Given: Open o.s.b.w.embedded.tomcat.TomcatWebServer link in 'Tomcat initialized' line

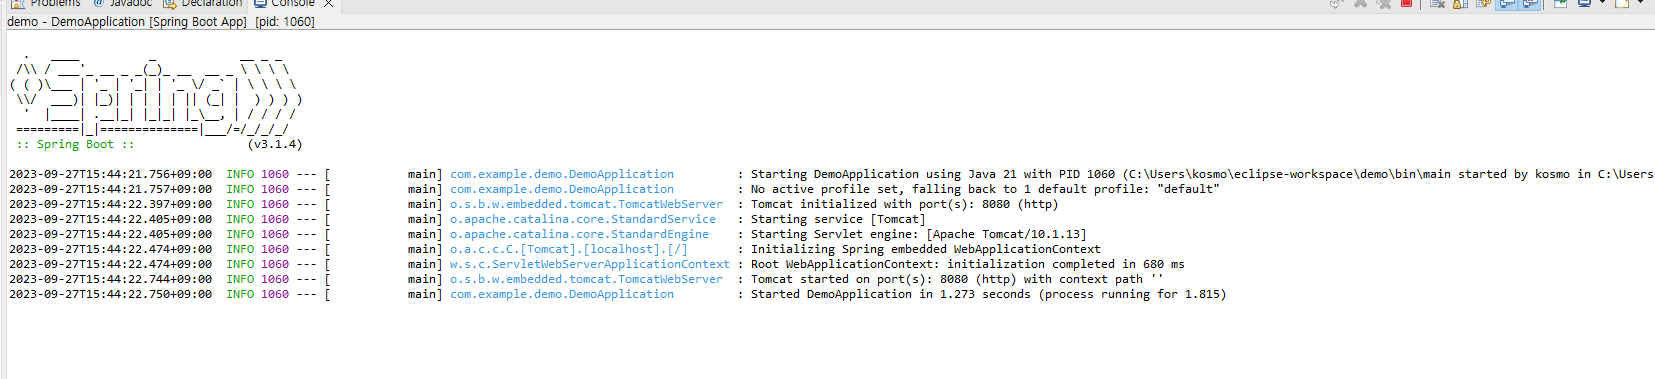Looking at the screenshot, I should click(x=586, y=204).
